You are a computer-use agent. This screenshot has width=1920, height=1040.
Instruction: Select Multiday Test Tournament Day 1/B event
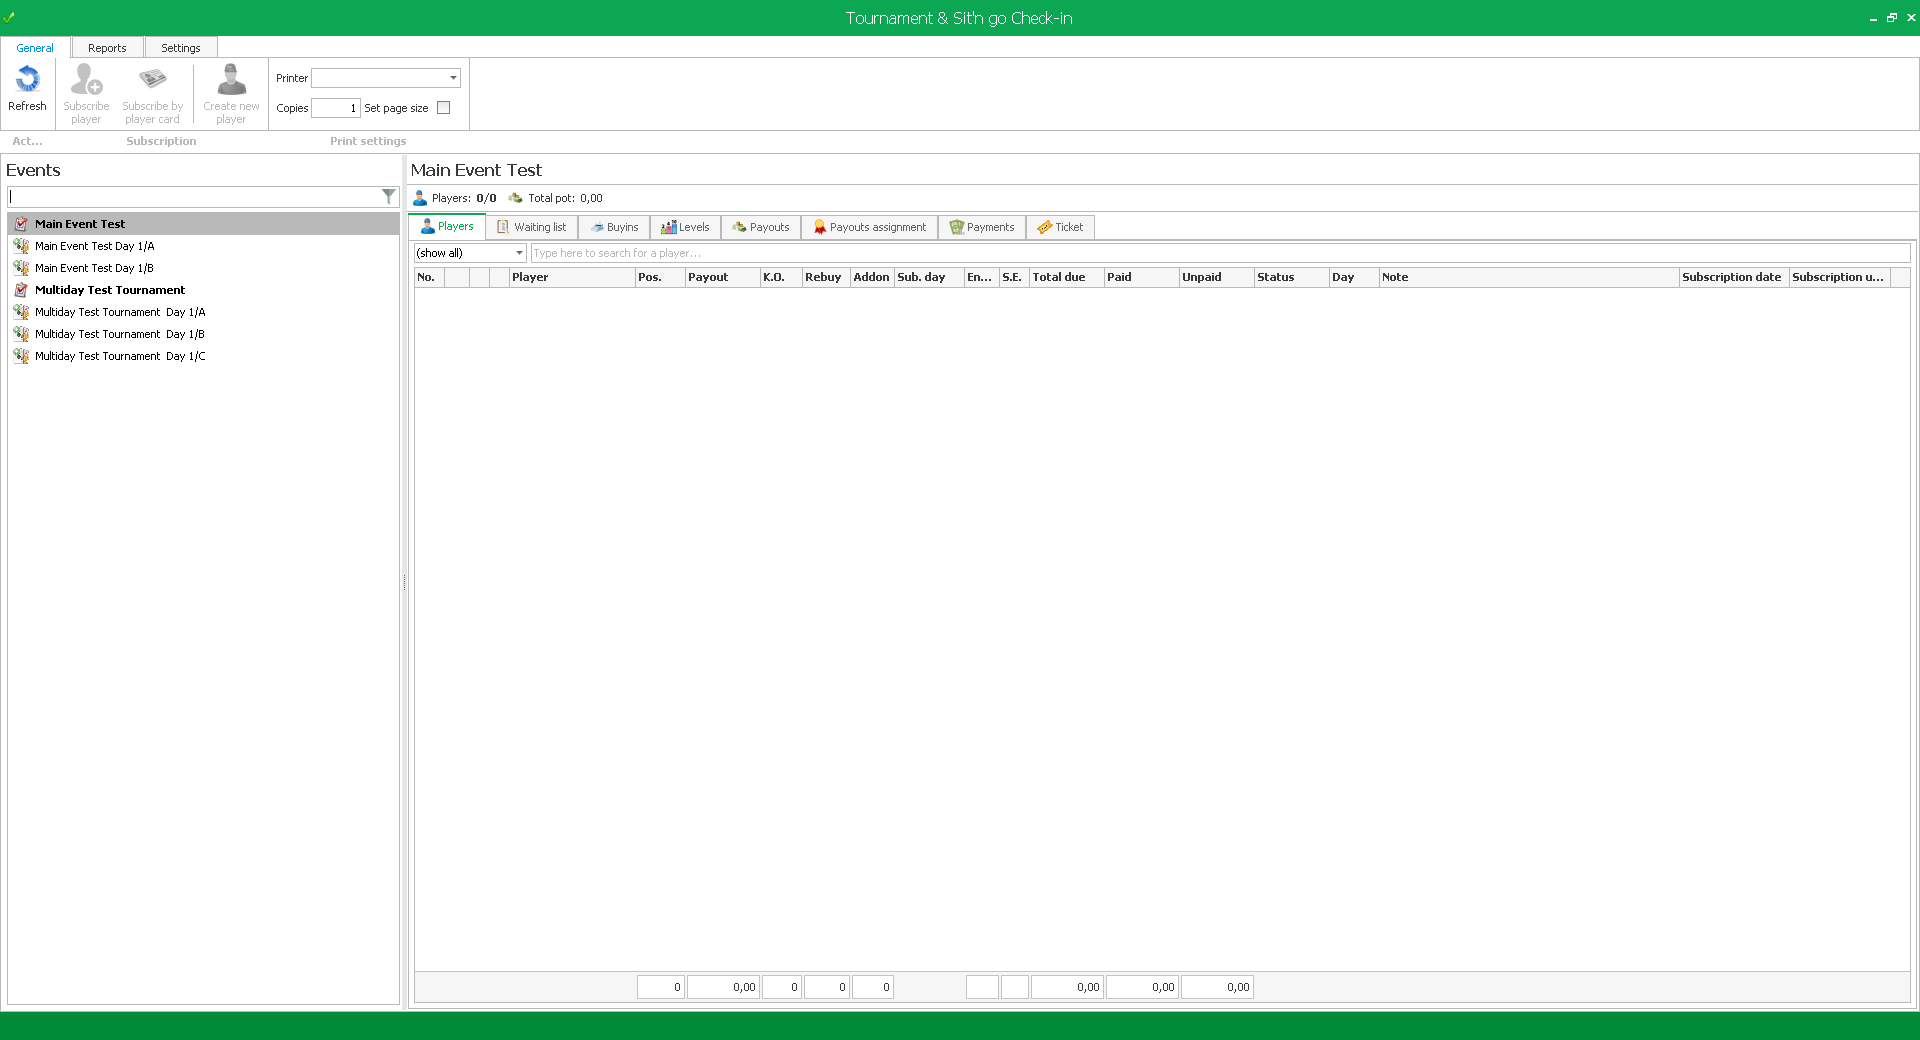[120, 334]
